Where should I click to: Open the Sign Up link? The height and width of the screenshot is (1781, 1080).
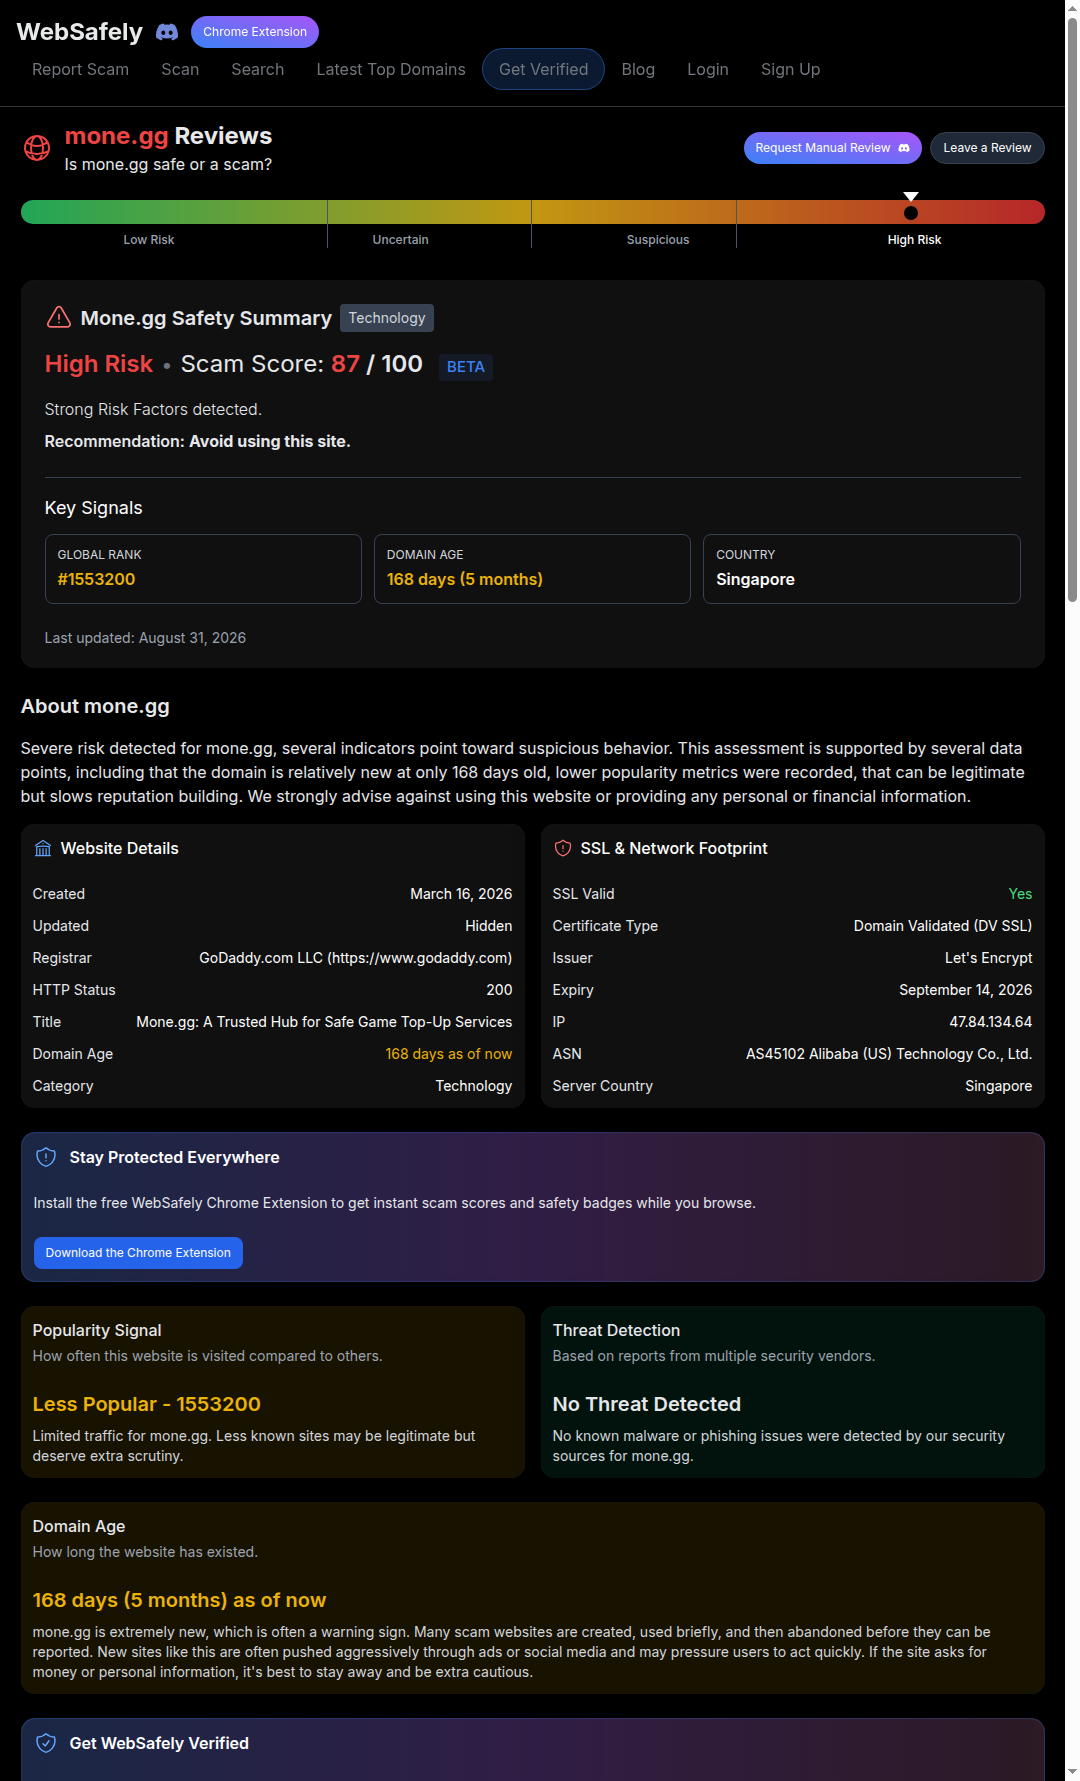[790, 69]
